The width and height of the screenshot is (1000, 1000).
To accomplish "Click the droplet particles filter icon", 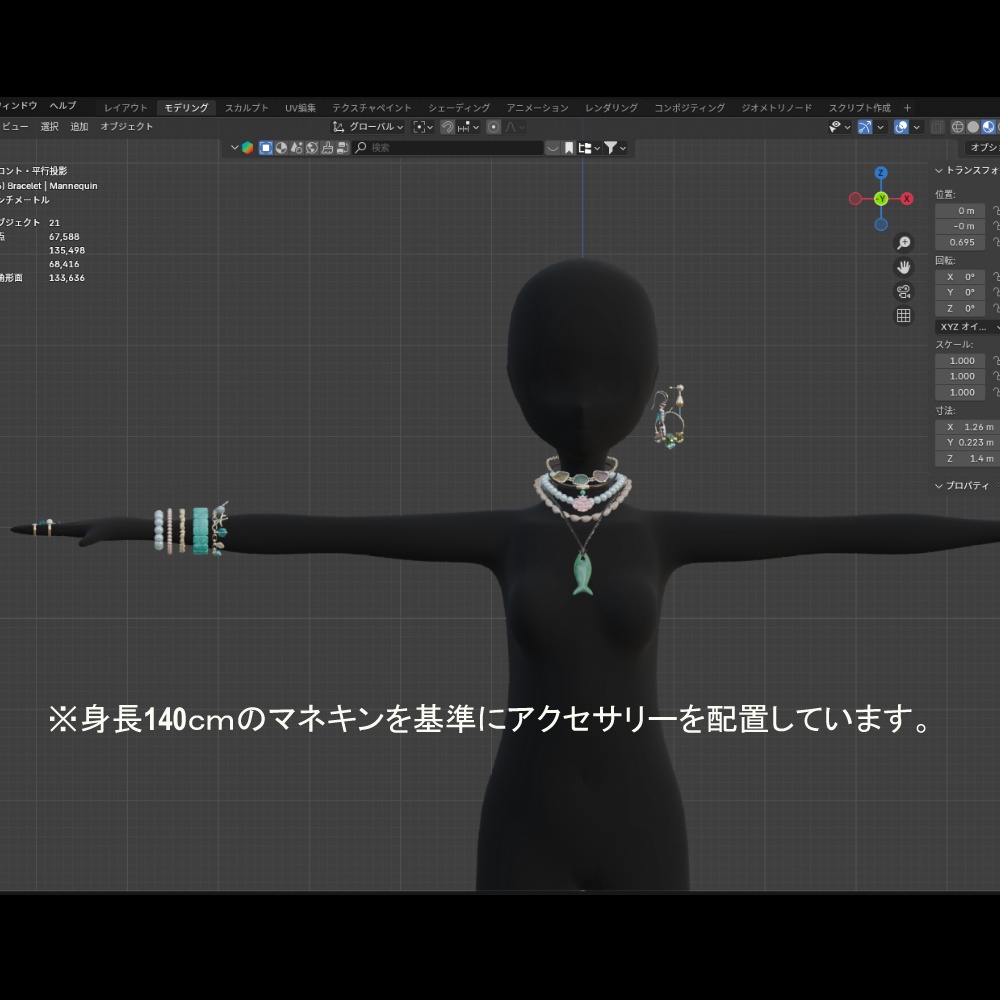I will point(297,148).
